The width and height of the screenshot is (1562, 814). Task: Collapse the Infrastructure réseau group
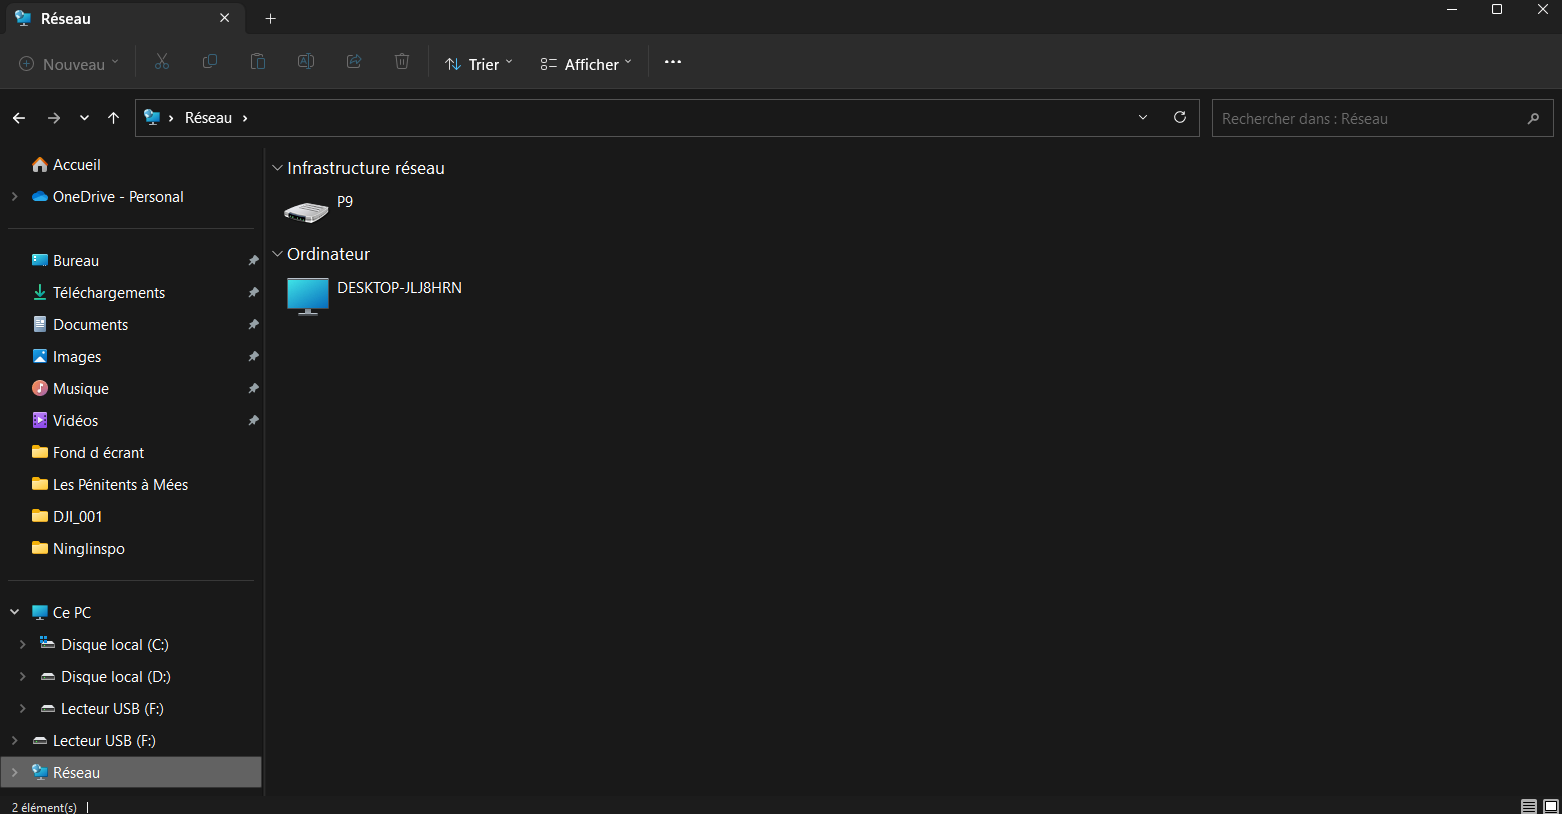tap(278, 169)
